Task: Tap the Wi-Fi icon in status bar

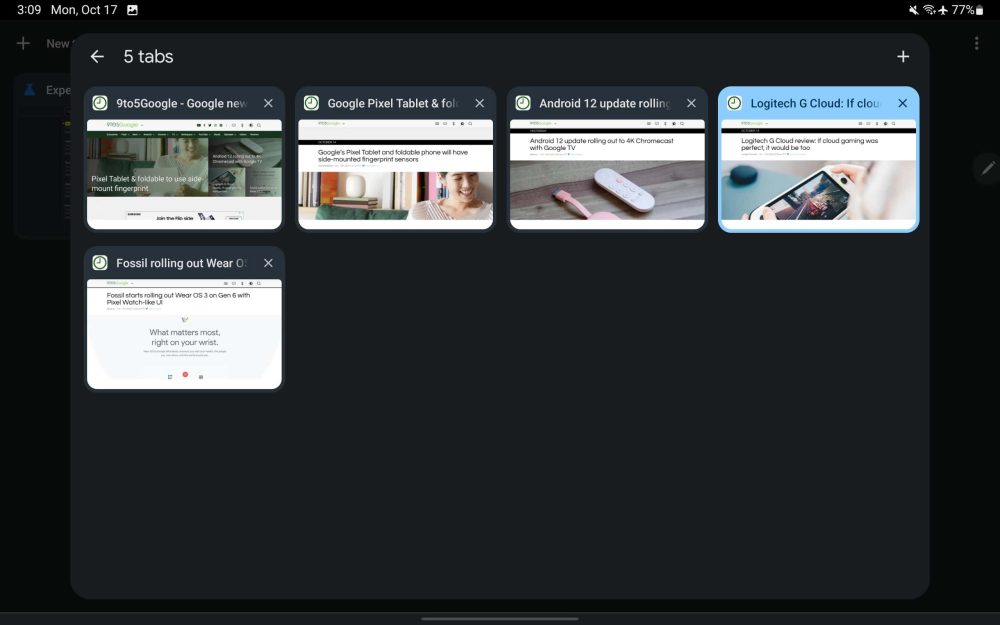Action: pyautogui.click(x=928, y=10)
